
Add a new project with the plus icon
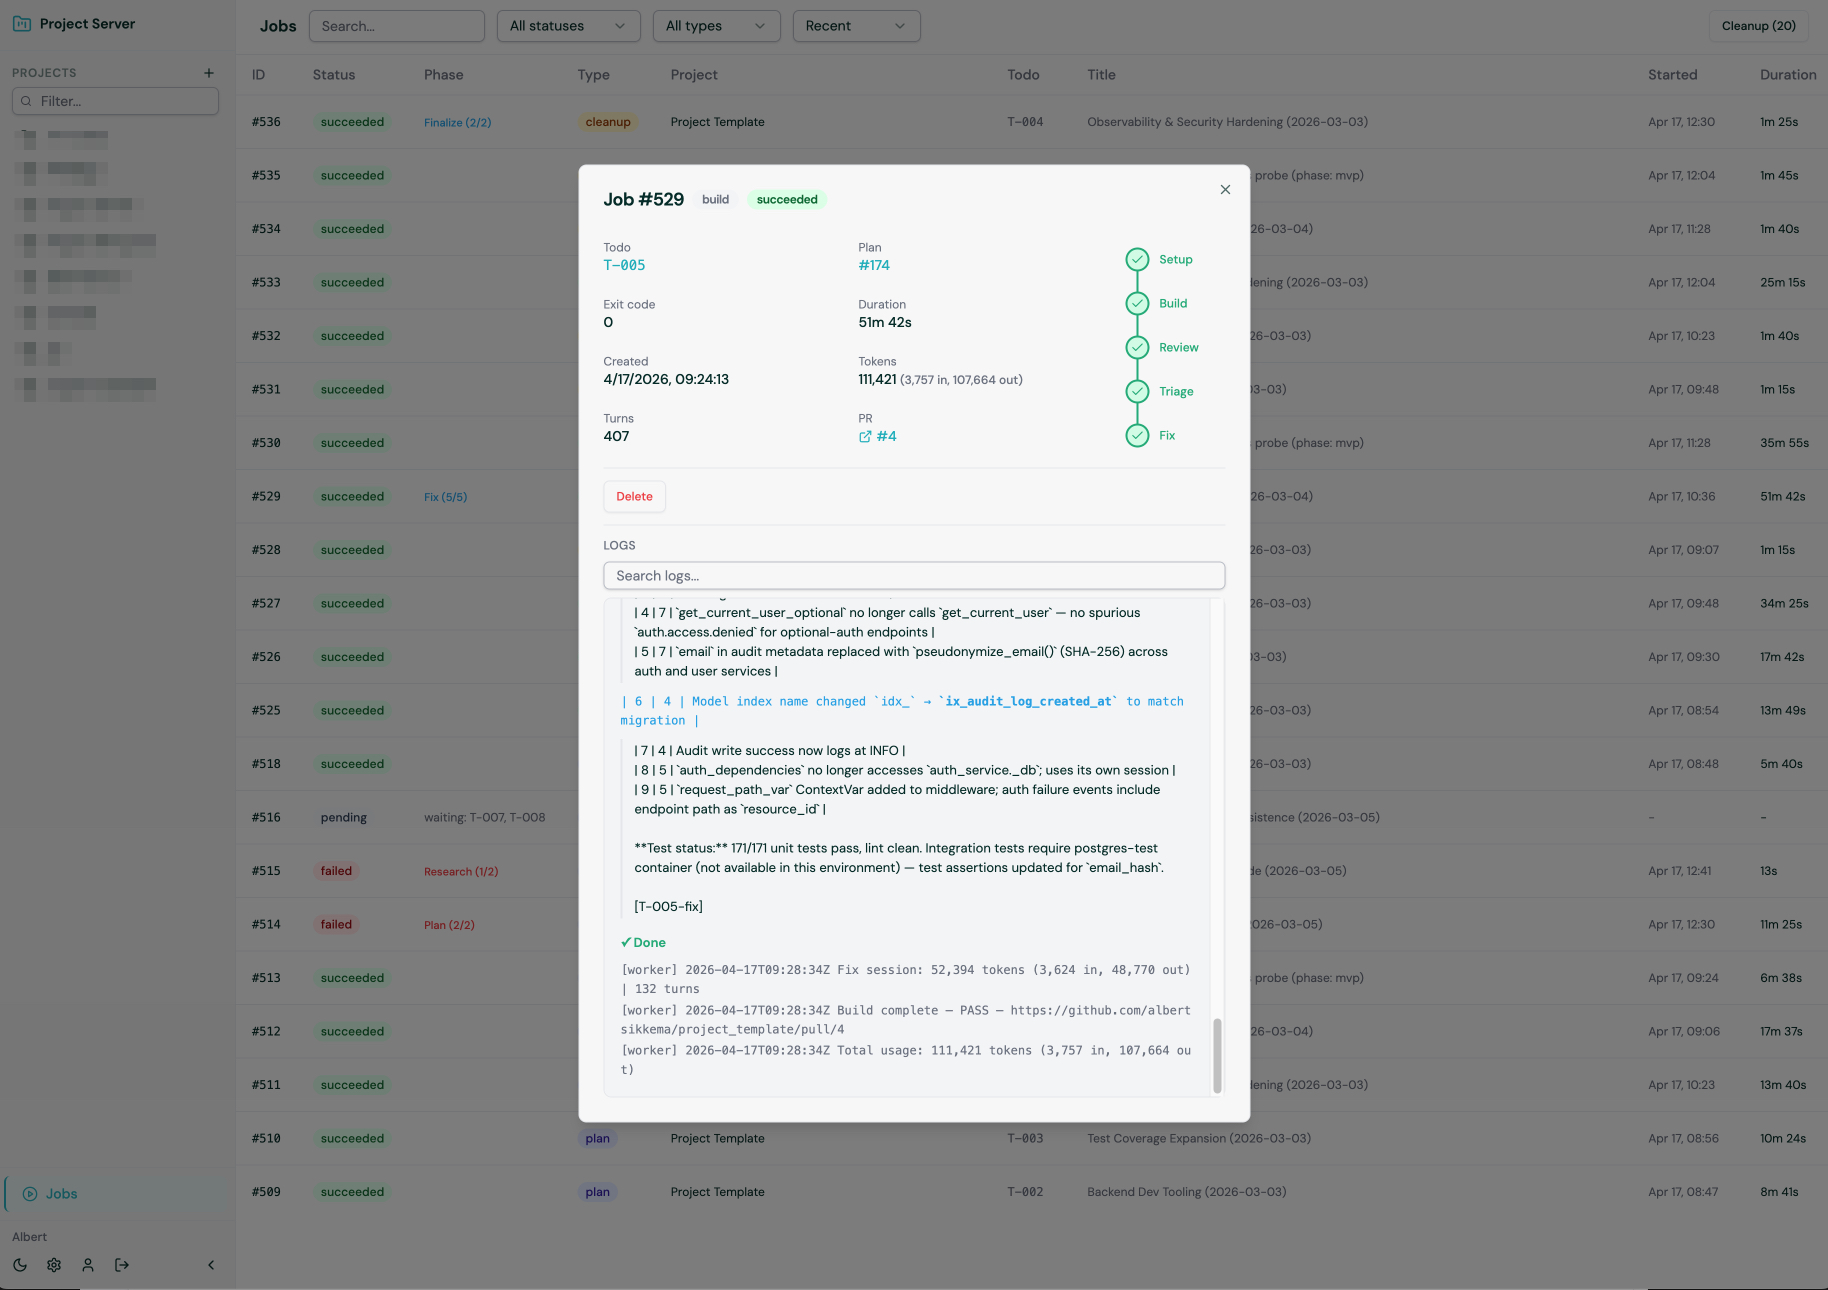pos(208,72)
